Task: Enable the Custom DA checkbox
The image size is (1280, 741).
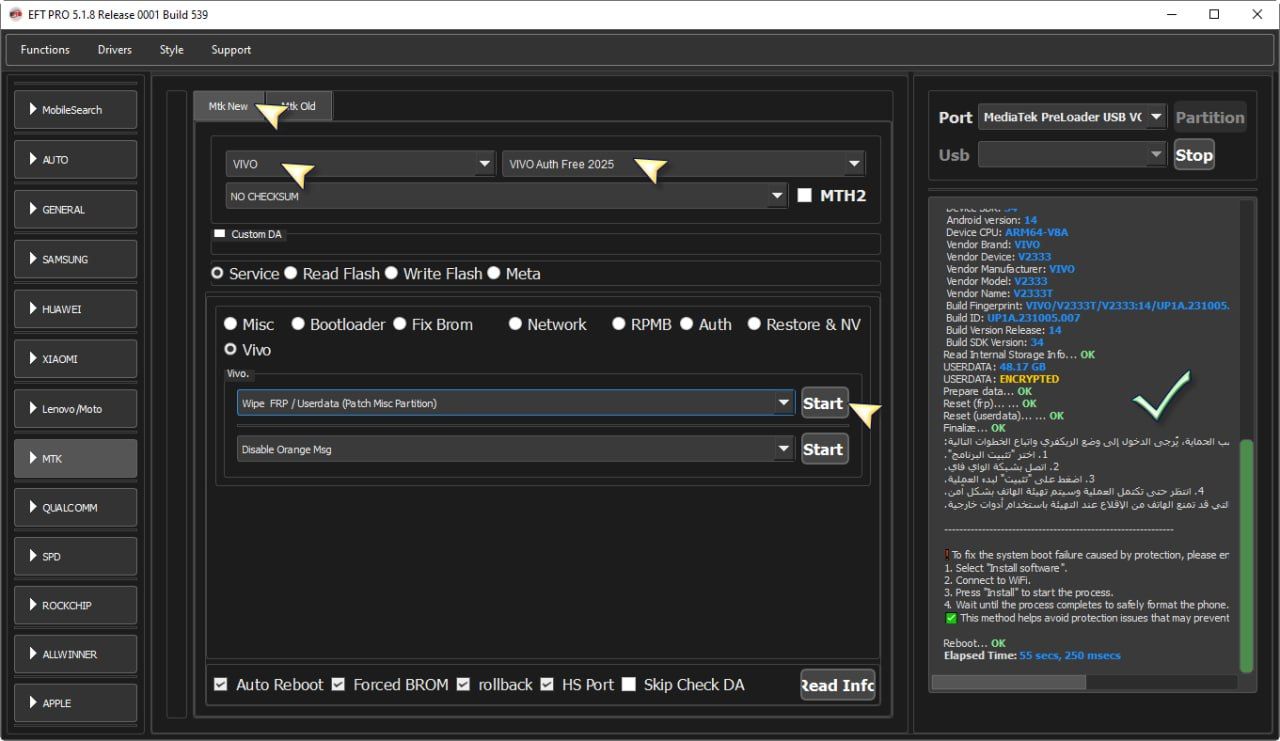Action: 220,233
